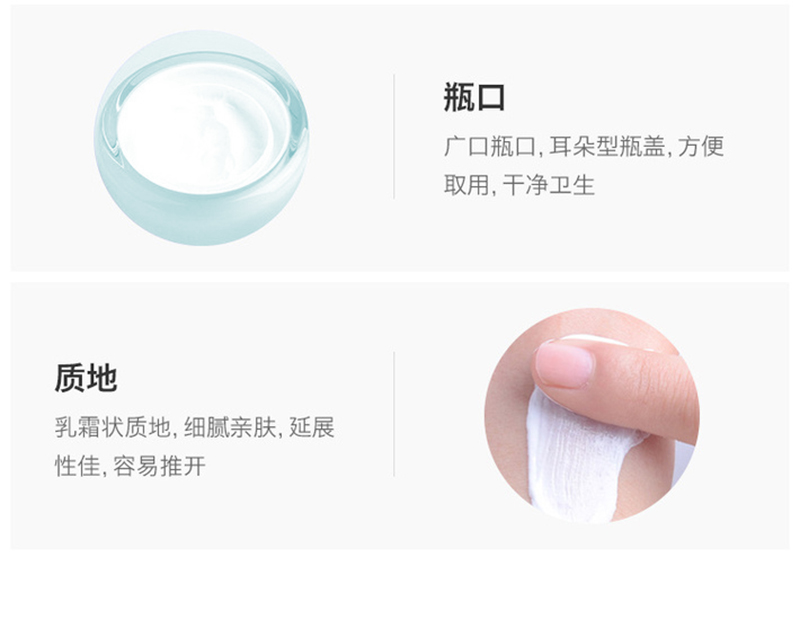Click the text 乳霜状质地, 细腻亲肤, 延展
This screenshot has width=800, height=622.
pyautogui.click(x=194, y=427)
